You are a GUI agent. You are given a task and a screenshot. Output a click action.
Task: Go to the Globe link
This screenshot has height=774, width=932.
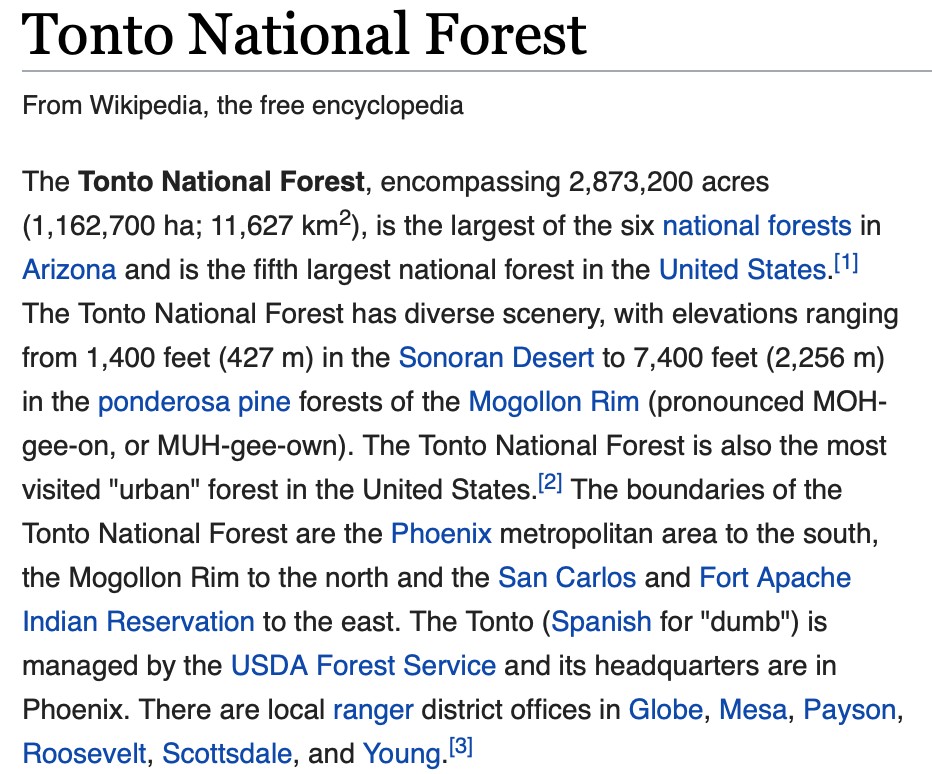click(x=665, y=710)
